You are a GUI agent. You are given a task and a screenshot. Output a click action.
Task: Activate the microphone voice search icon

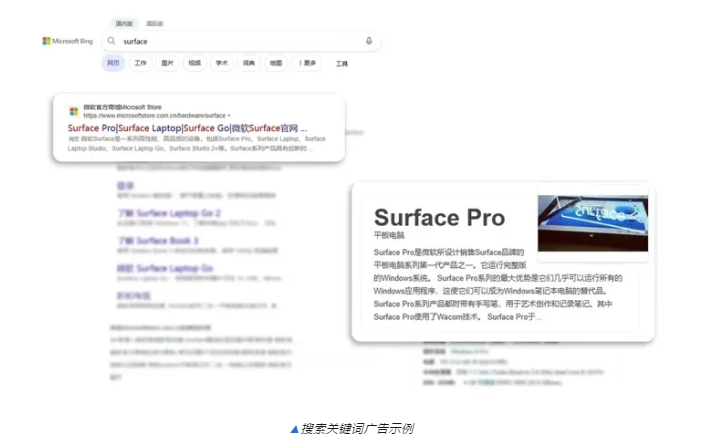(369, 41)
